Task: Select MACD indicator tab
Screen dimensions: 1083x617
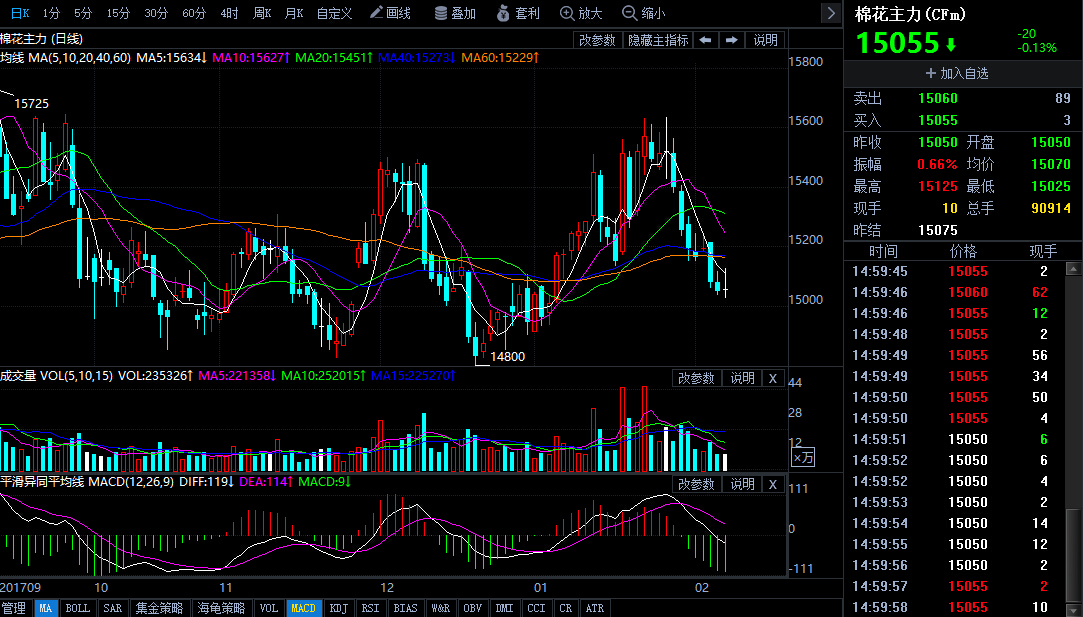Action: (x=303, y=608)
